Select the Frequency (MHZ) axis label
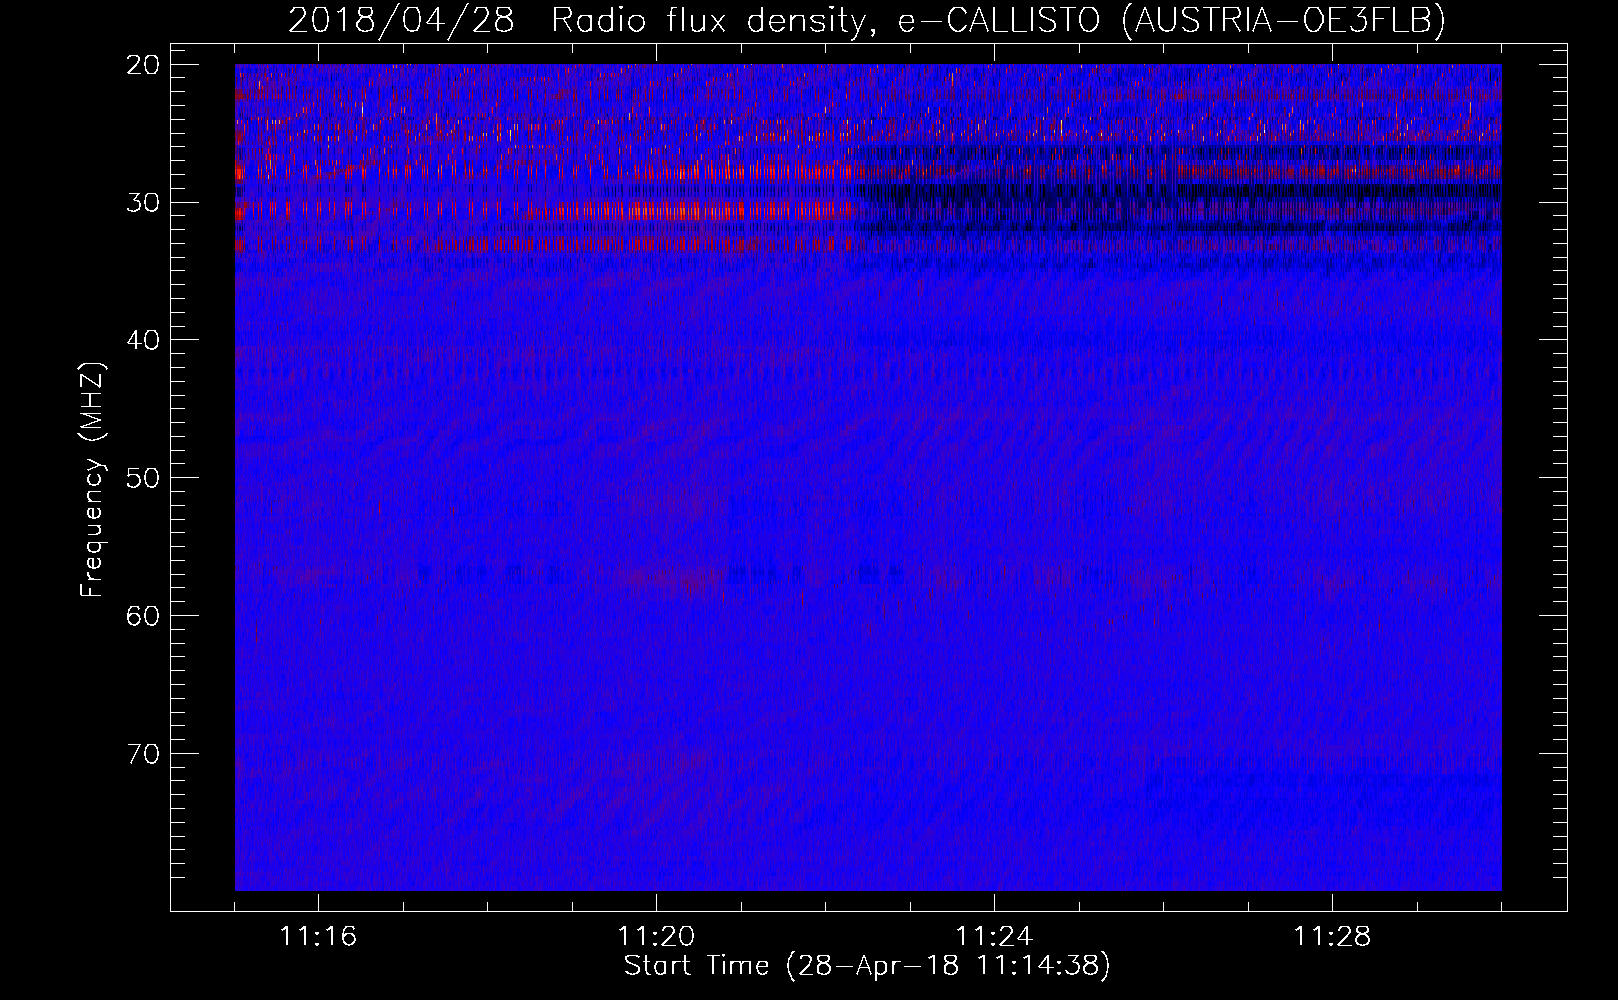Screen dimensions: 1618x1000 point(92,479)
